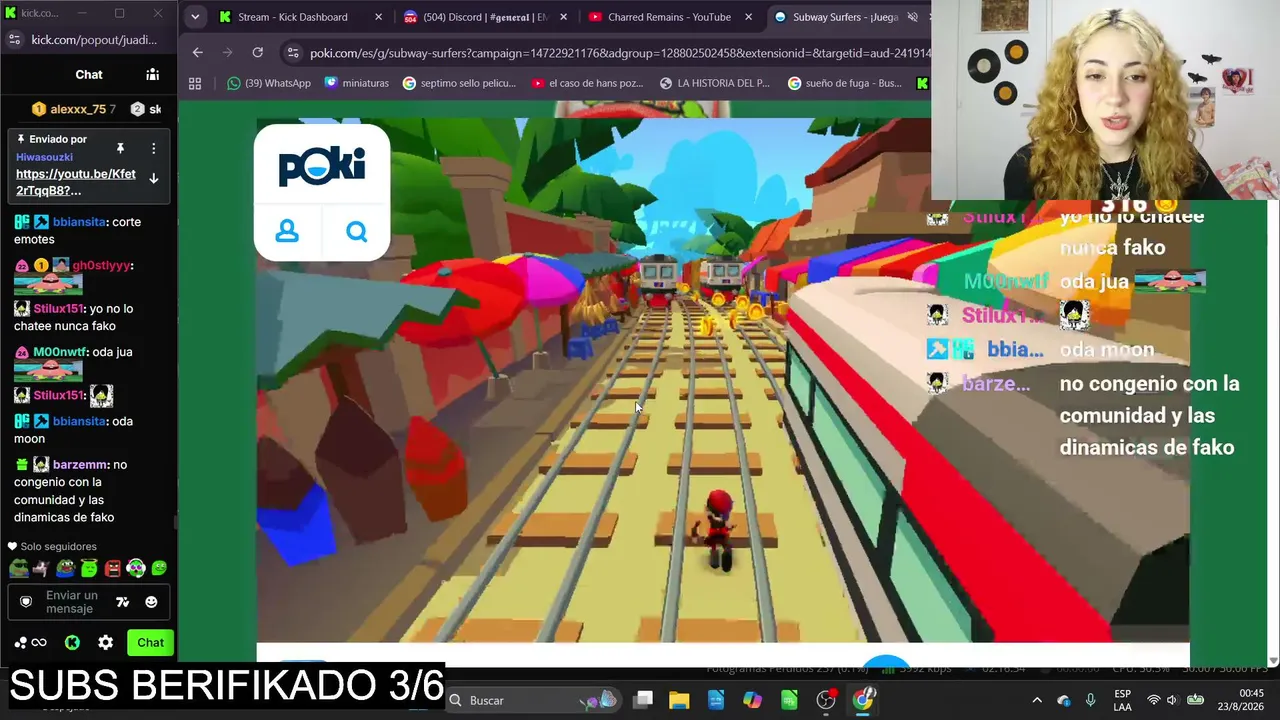Show hidden system tray icons
The width and height of the screenshot is (1280, 720).
click(x=1037, y=700)
